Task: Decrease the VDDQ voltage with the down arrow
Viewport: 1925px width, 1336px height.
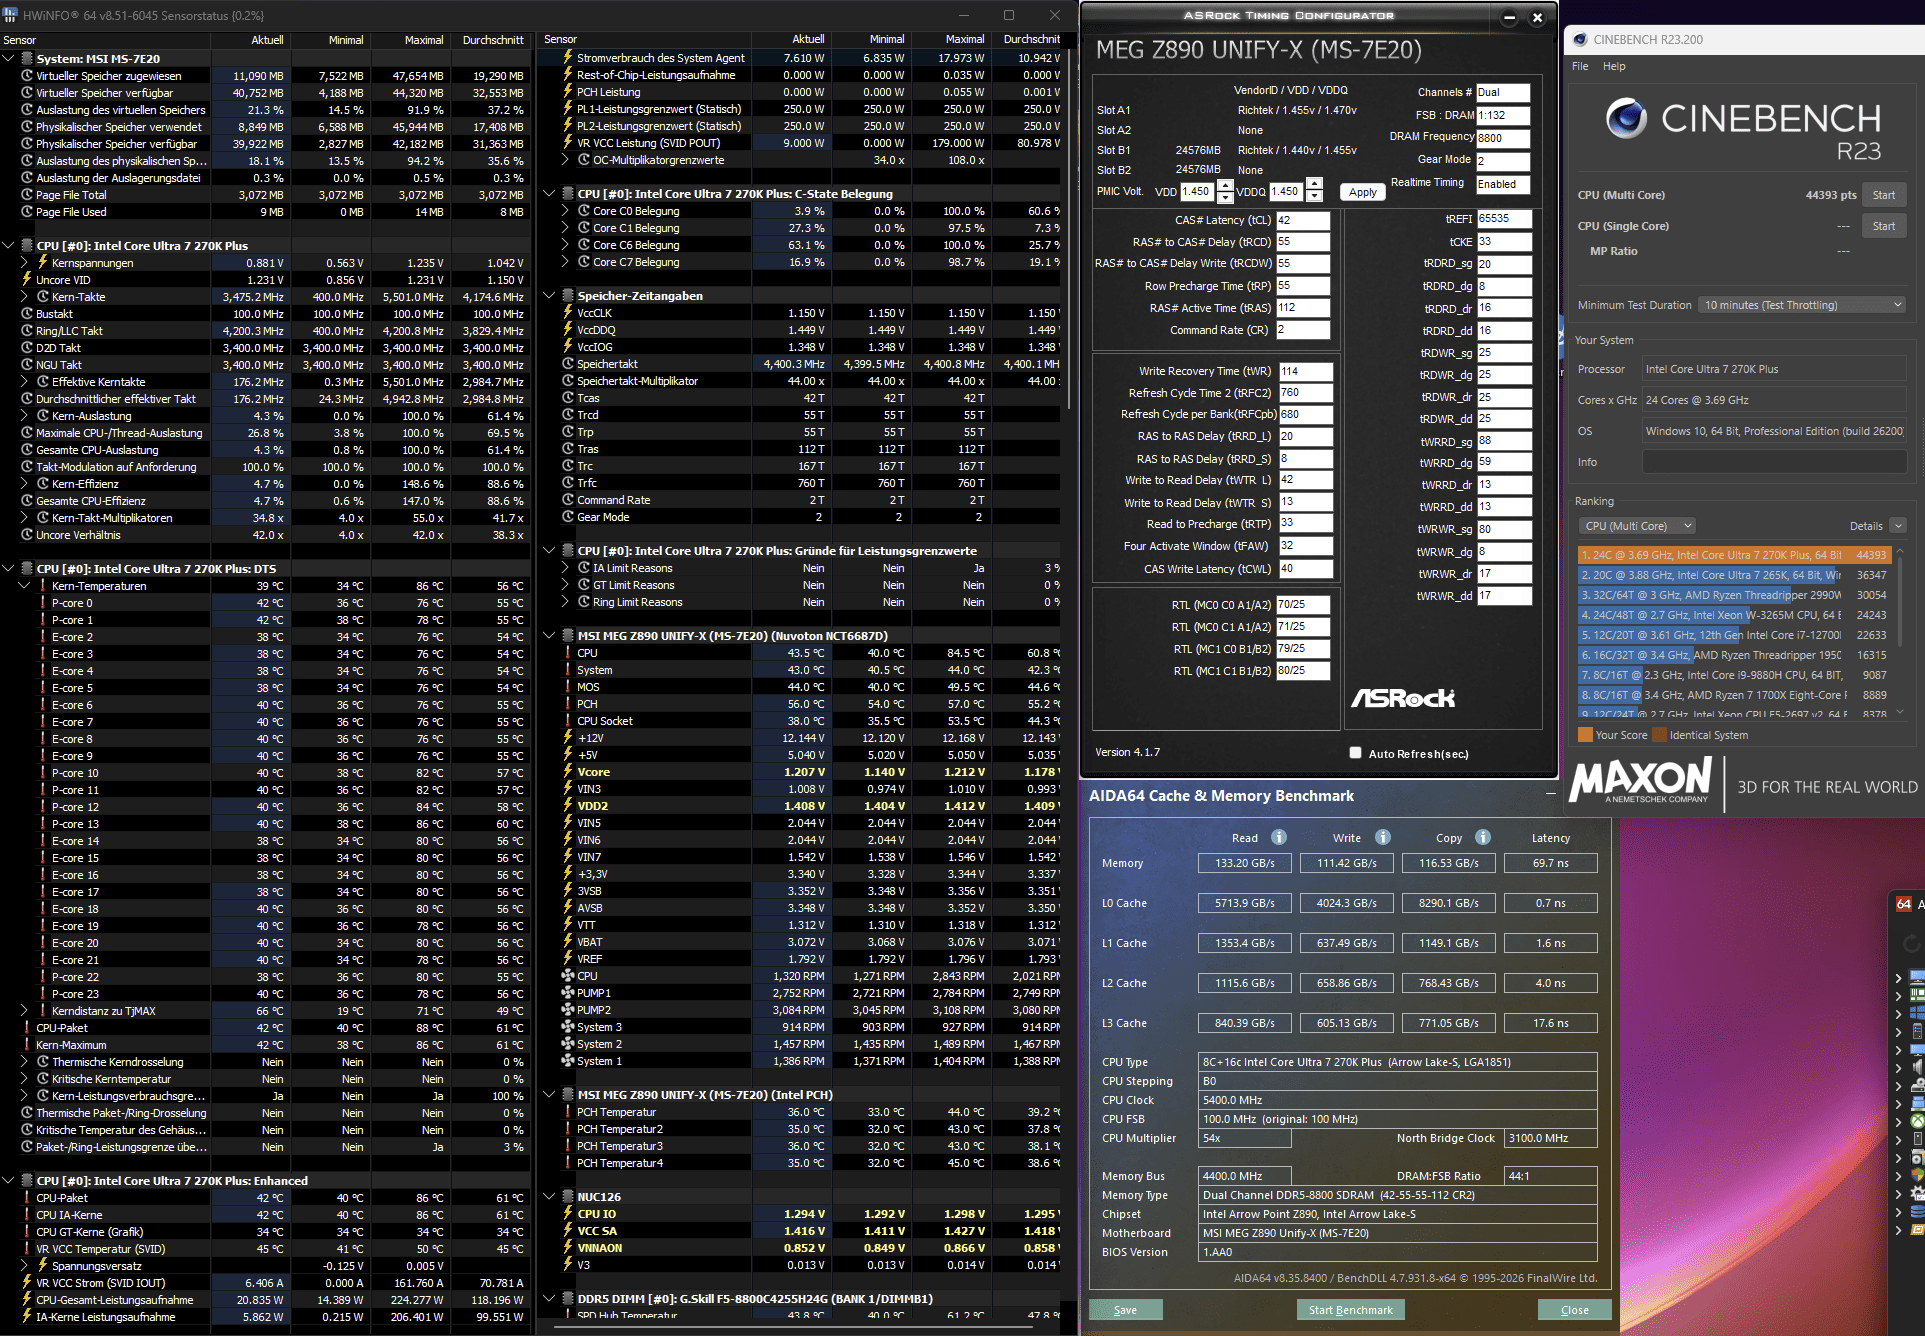Action: click(1314, 197)
